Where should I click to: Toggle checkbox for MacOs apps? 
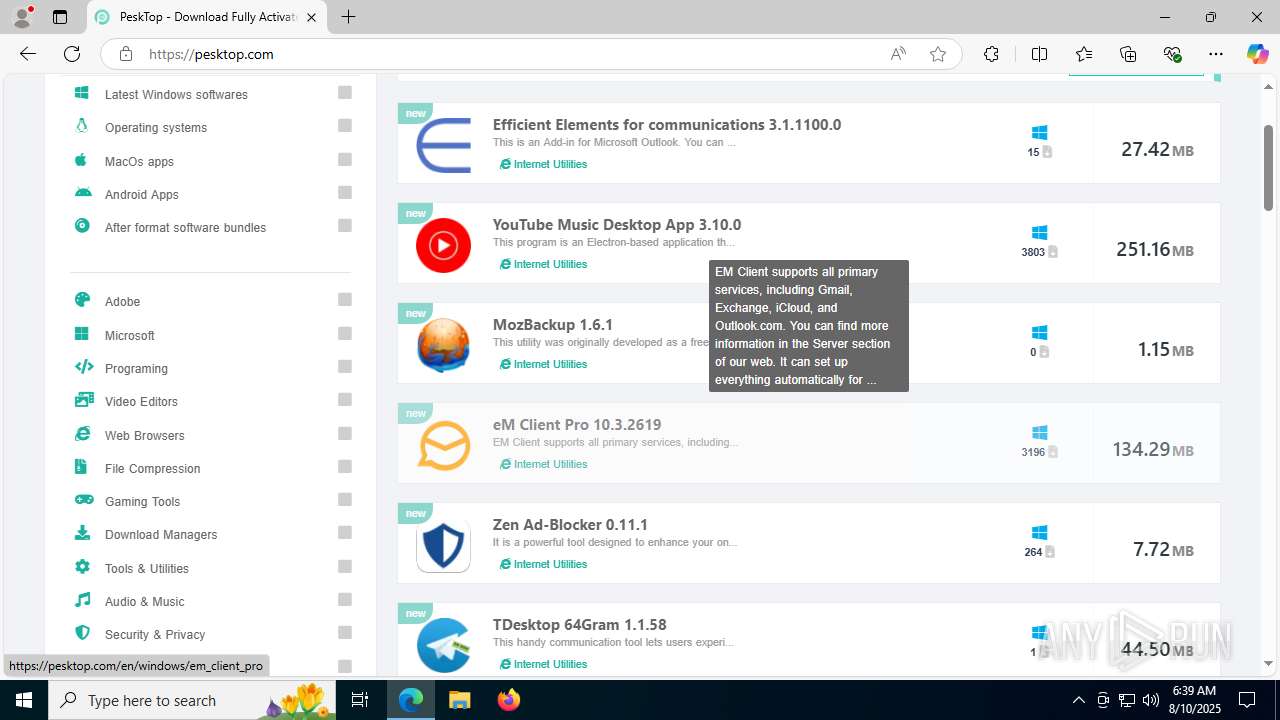(345, 159)
